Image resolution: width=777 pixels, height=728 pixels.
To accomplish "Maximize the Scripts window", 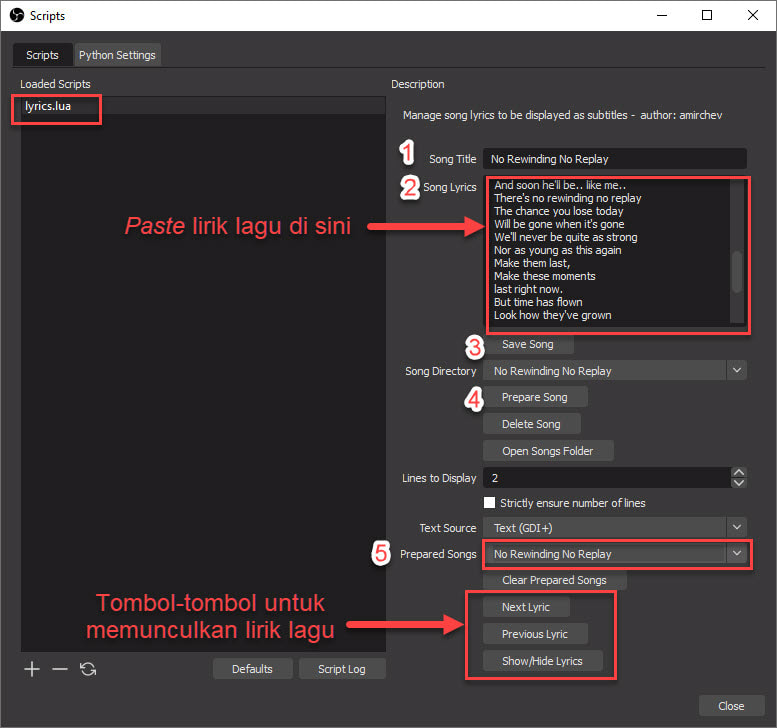I will [x=707, y=15].
